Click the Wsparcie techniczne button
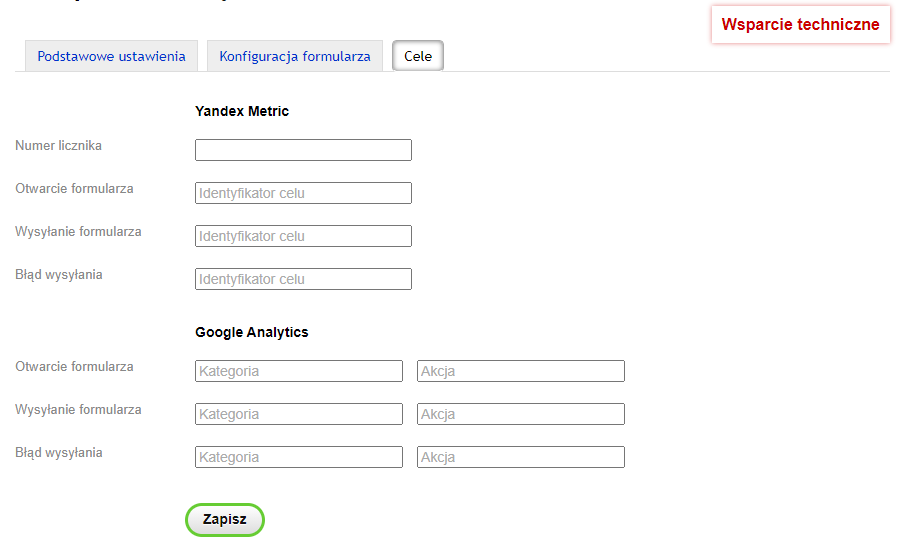The image size is (899, 556). click(800, 25)
